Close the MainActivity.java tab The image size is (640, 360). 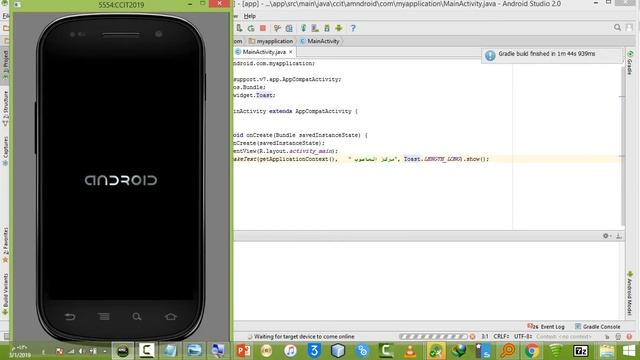(291, 52)
